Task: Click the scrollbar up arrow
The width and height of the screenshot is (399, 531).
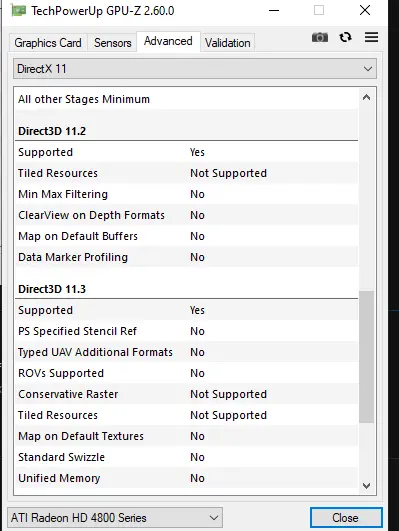Action: click(x=366, y=98)
